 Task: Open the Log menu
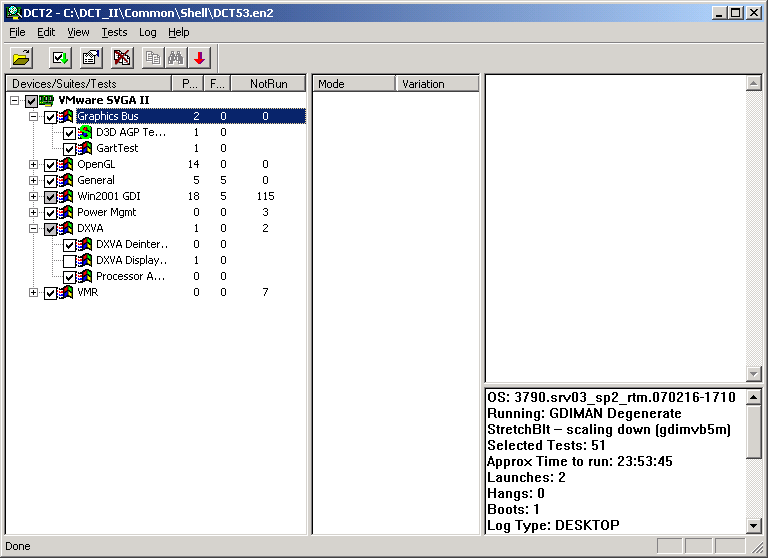coord(147,32)
